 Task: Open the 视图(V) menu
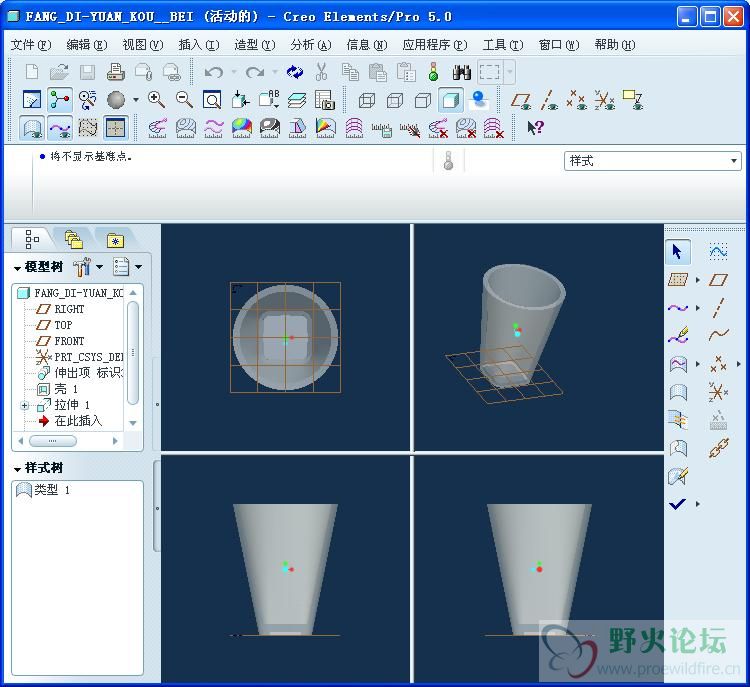143,45
